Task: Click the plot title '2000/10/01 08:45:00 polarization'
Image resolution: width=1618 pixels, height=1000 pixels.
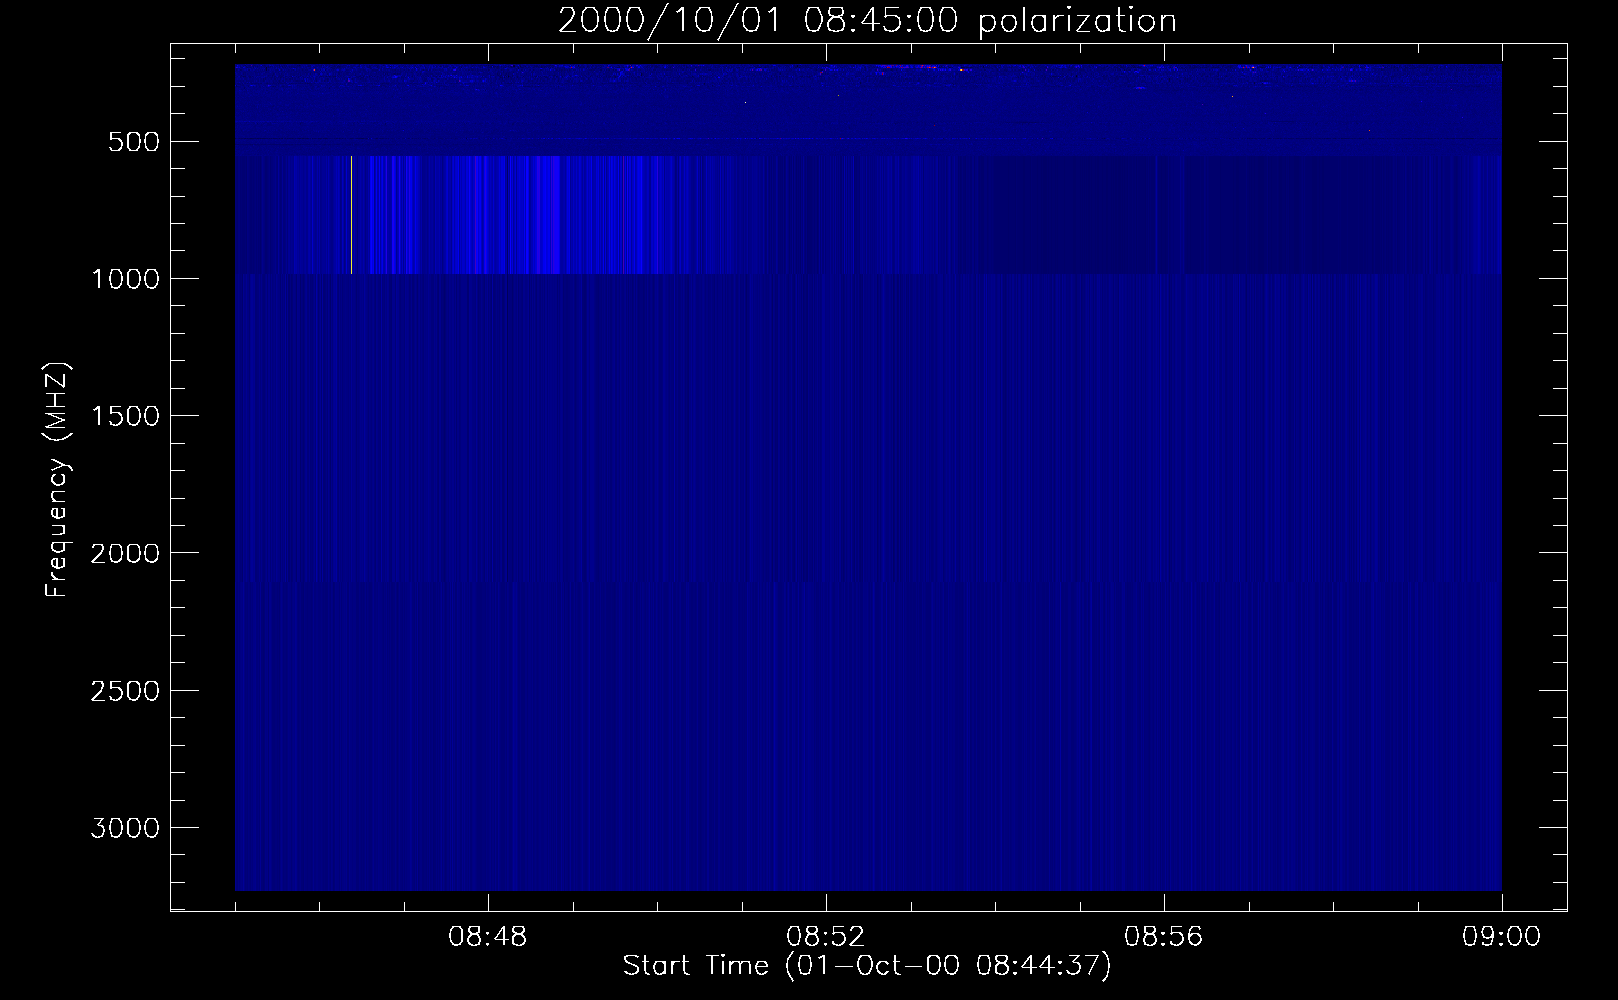Action: pyautogui.click(x=867, y=21)
